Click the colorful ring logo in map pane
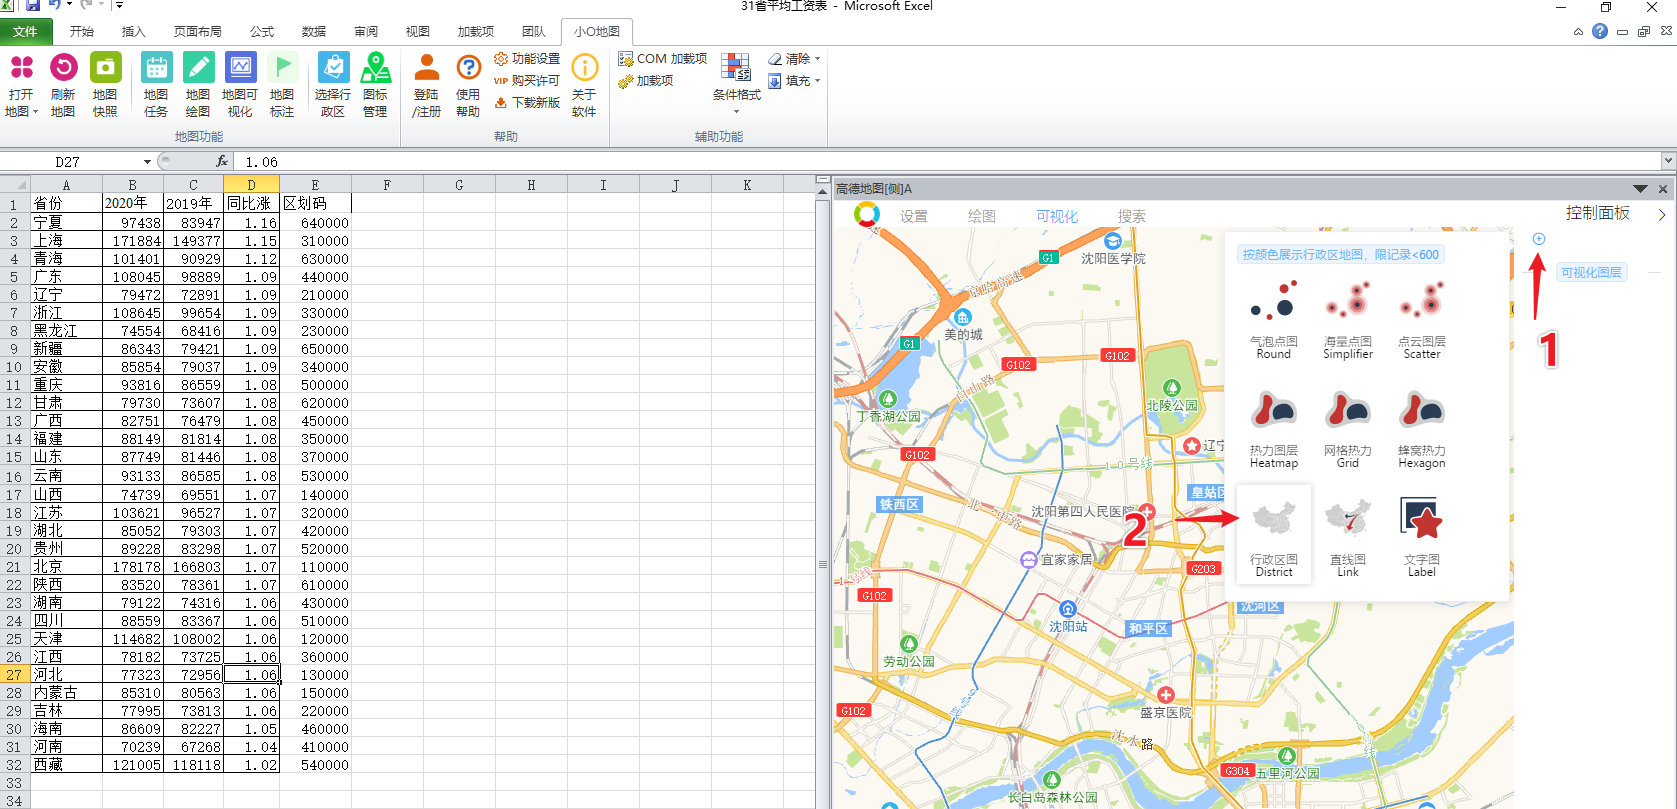This screenshot has height=809, width=1677. 867,214
